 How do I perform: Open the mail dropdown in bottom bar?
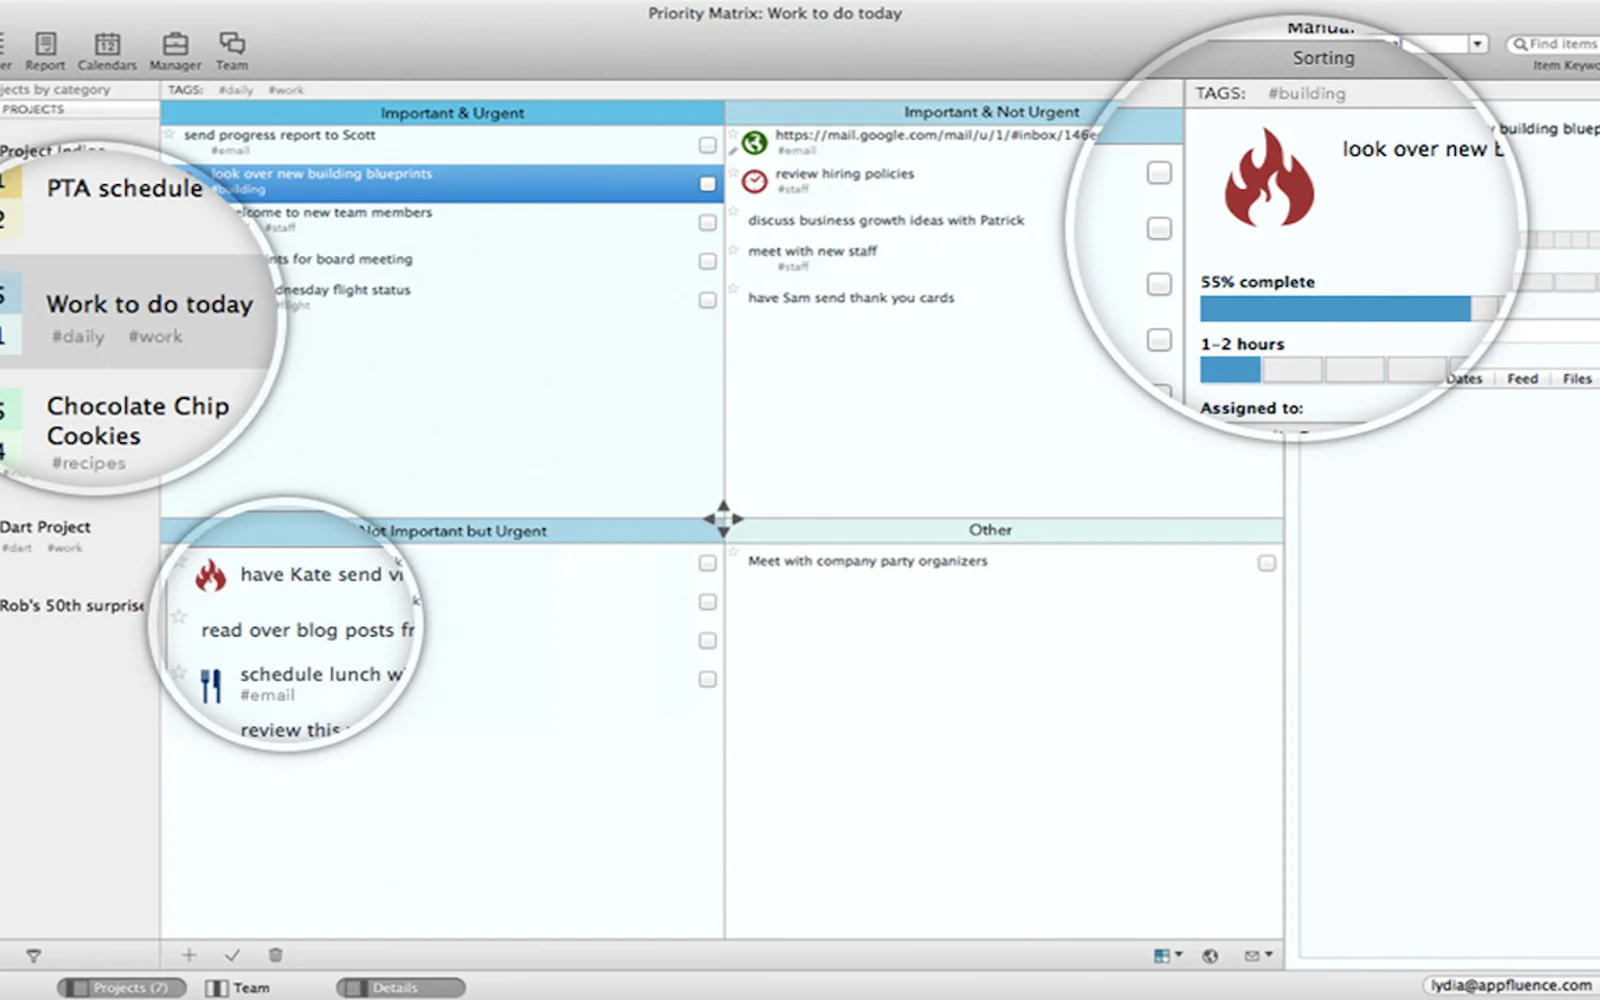tap(1258, 956)
